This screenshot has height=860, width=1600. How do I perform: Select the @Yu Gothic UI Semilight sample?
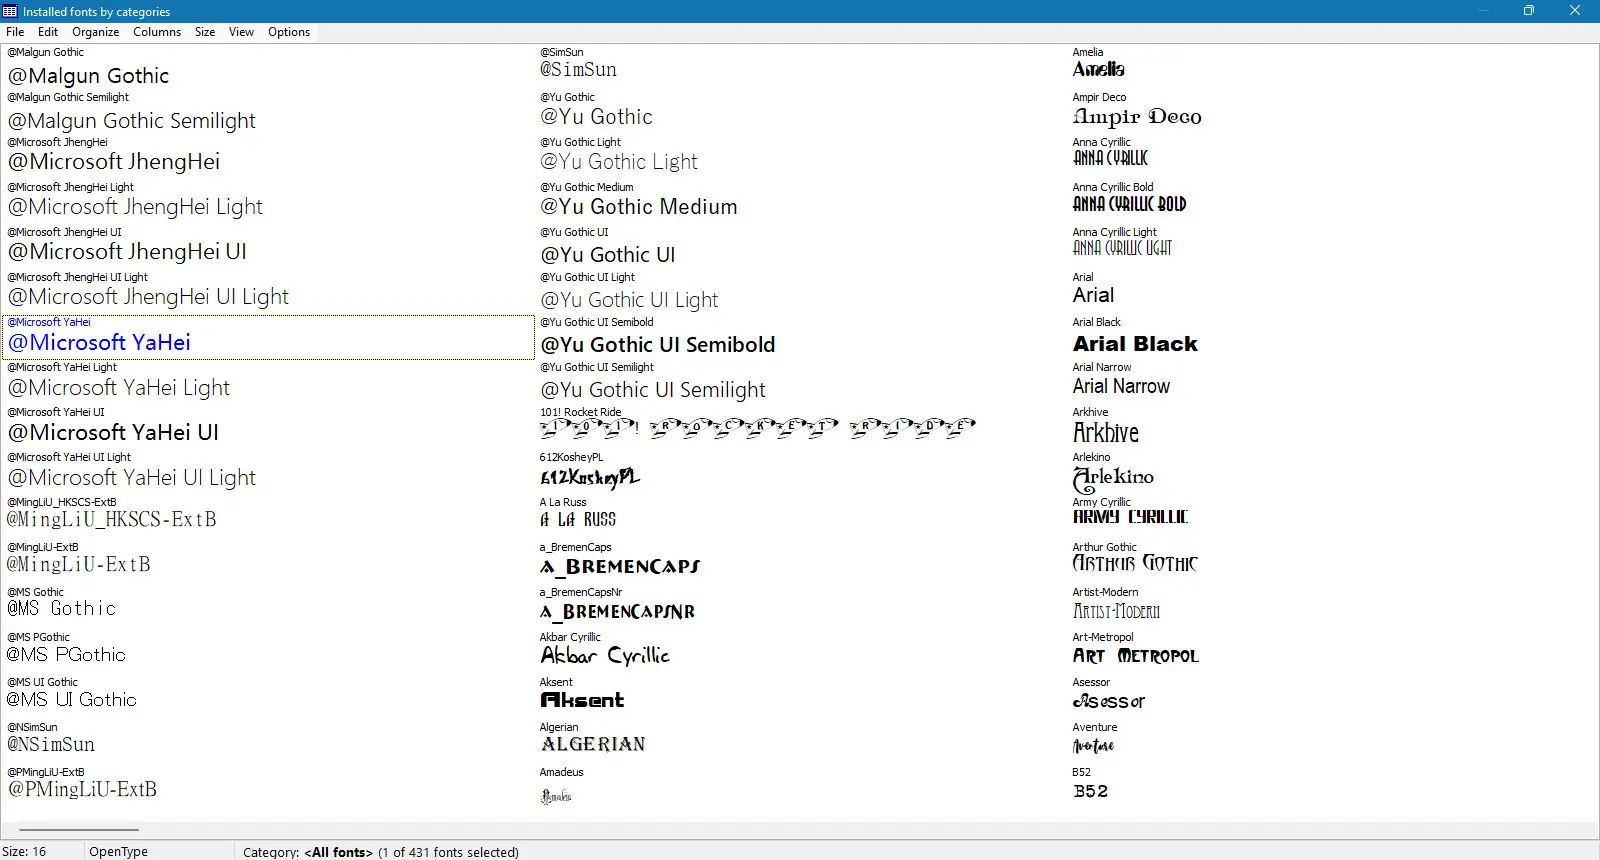pyautogui.click(x=653, y=390)
